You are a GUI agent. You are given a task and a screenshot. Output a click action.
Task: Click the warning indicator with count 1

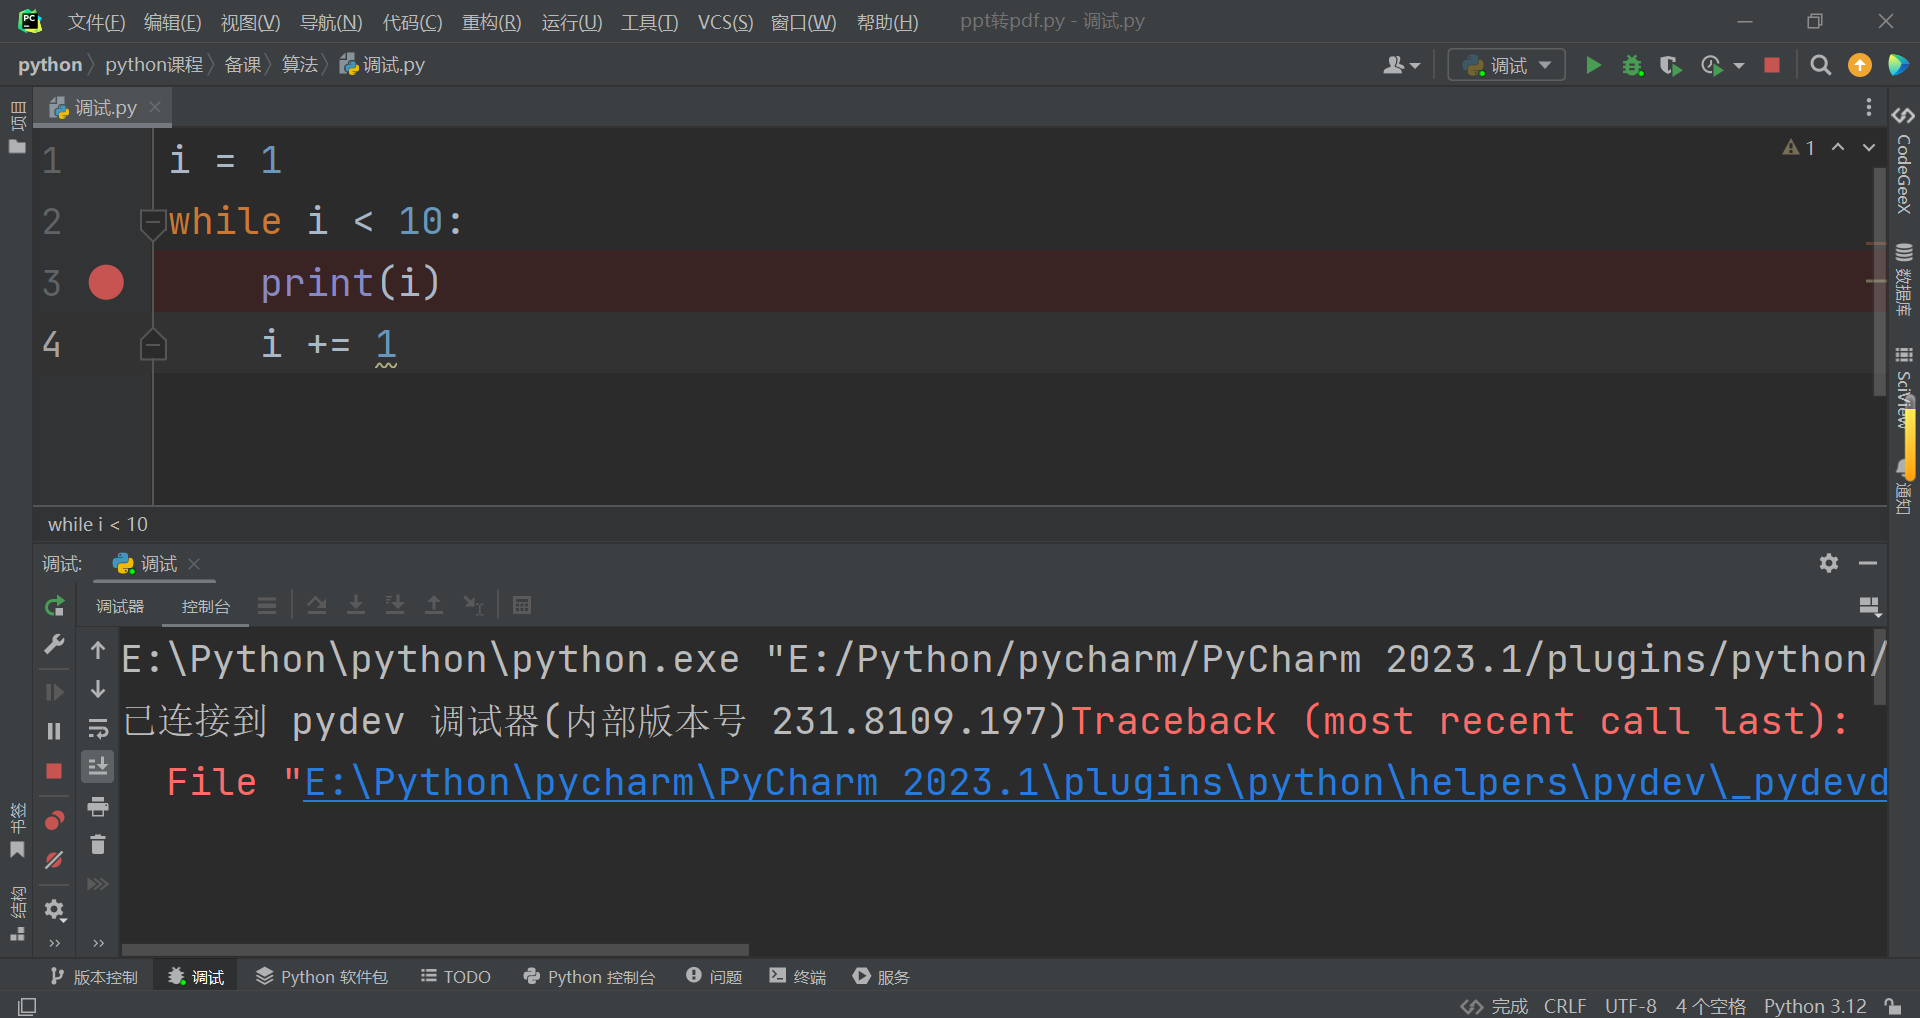(1799, 147)
